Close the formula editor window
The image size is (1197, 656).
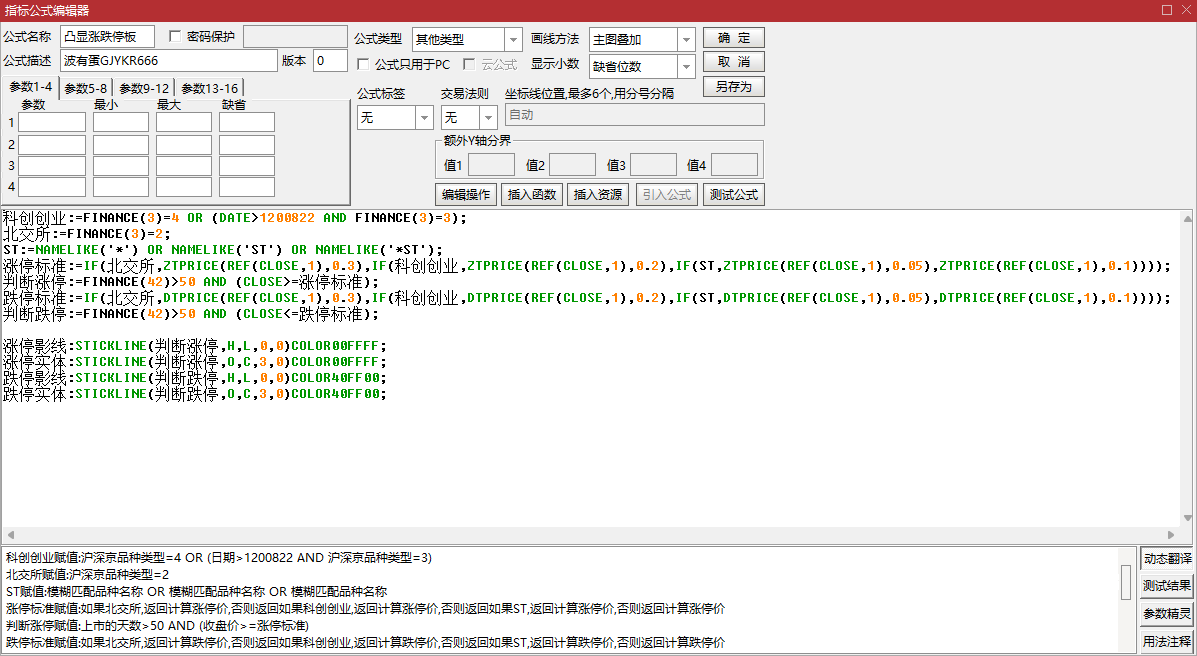pyautogui.click(x=1185, y=10)
